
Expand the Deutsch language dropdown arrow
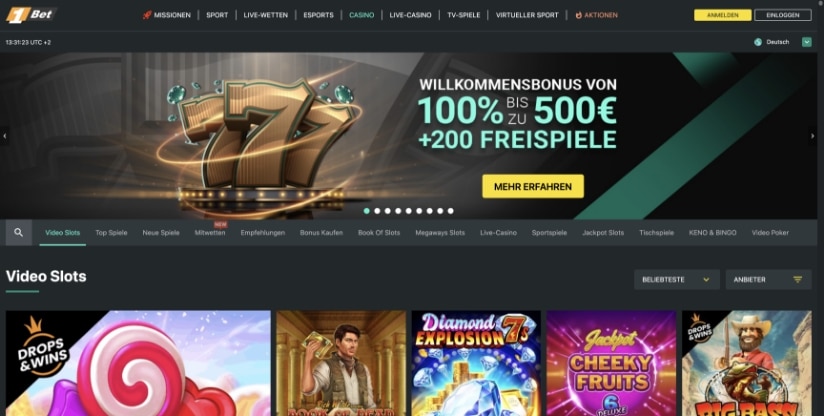coord(807,42)
